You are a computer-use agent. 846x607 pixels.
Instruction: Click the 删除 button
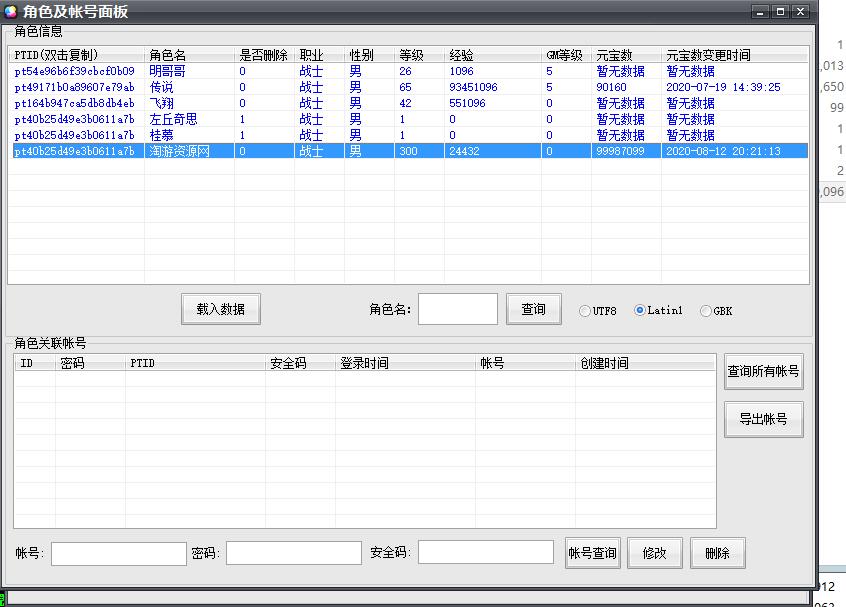pos(717,553)
